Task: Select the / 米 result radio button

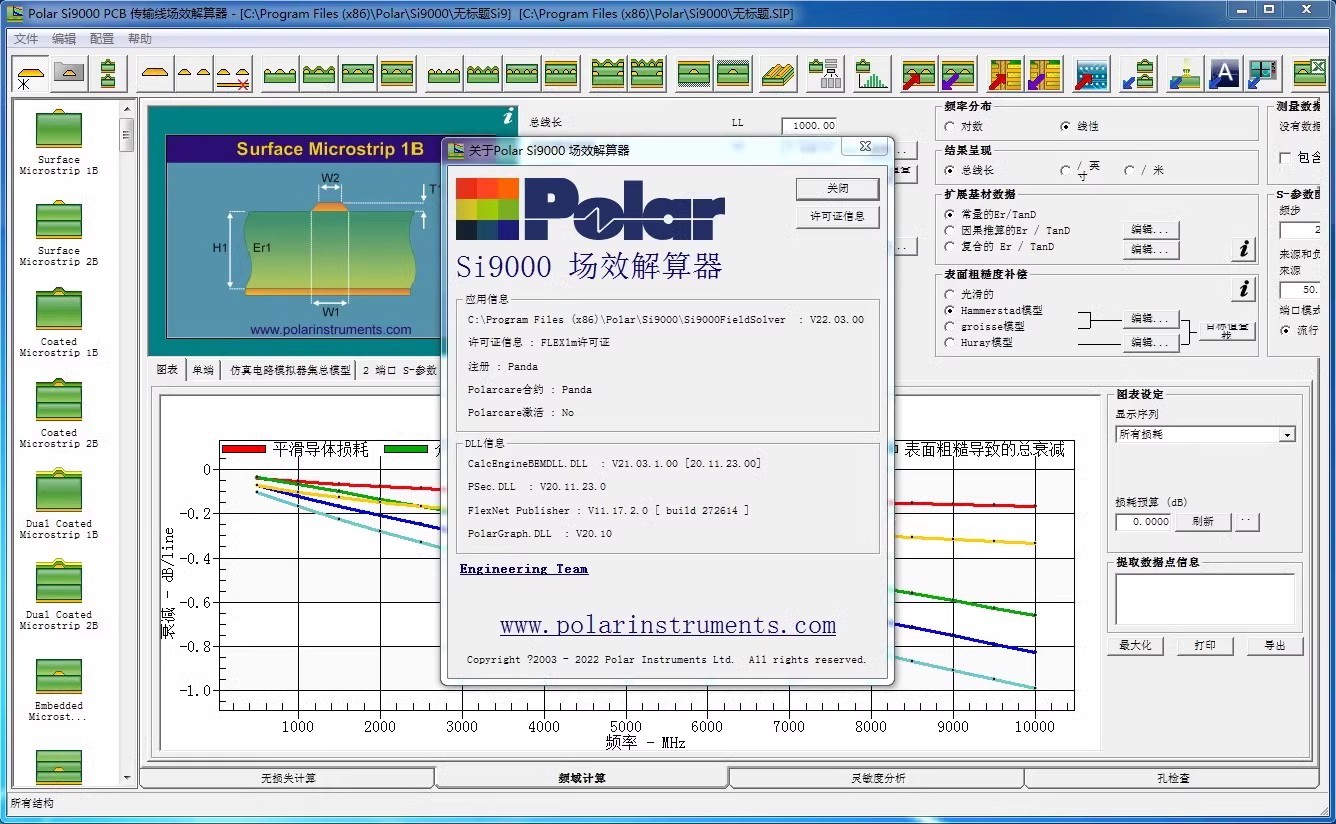Action: 1130,170
